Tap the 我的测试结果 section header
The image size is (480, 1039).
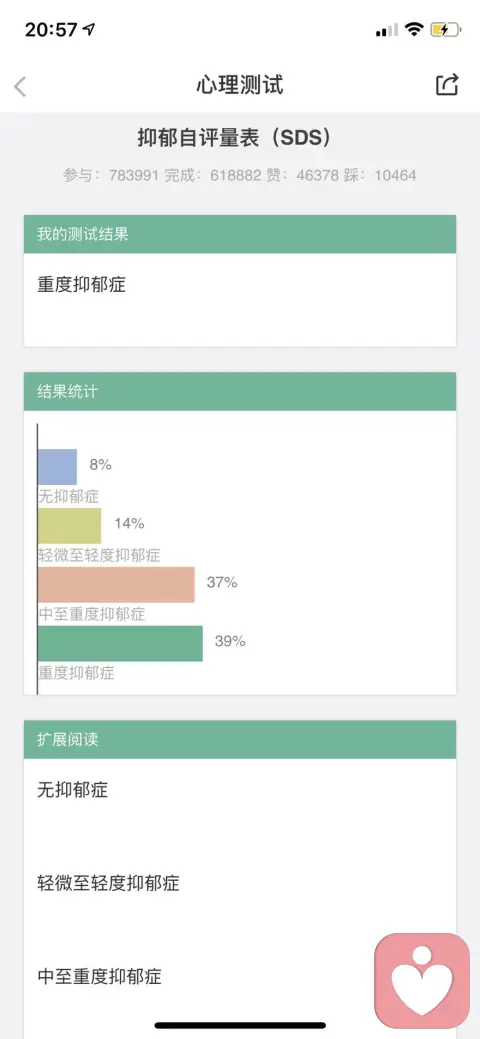click(x=240, y=234)
